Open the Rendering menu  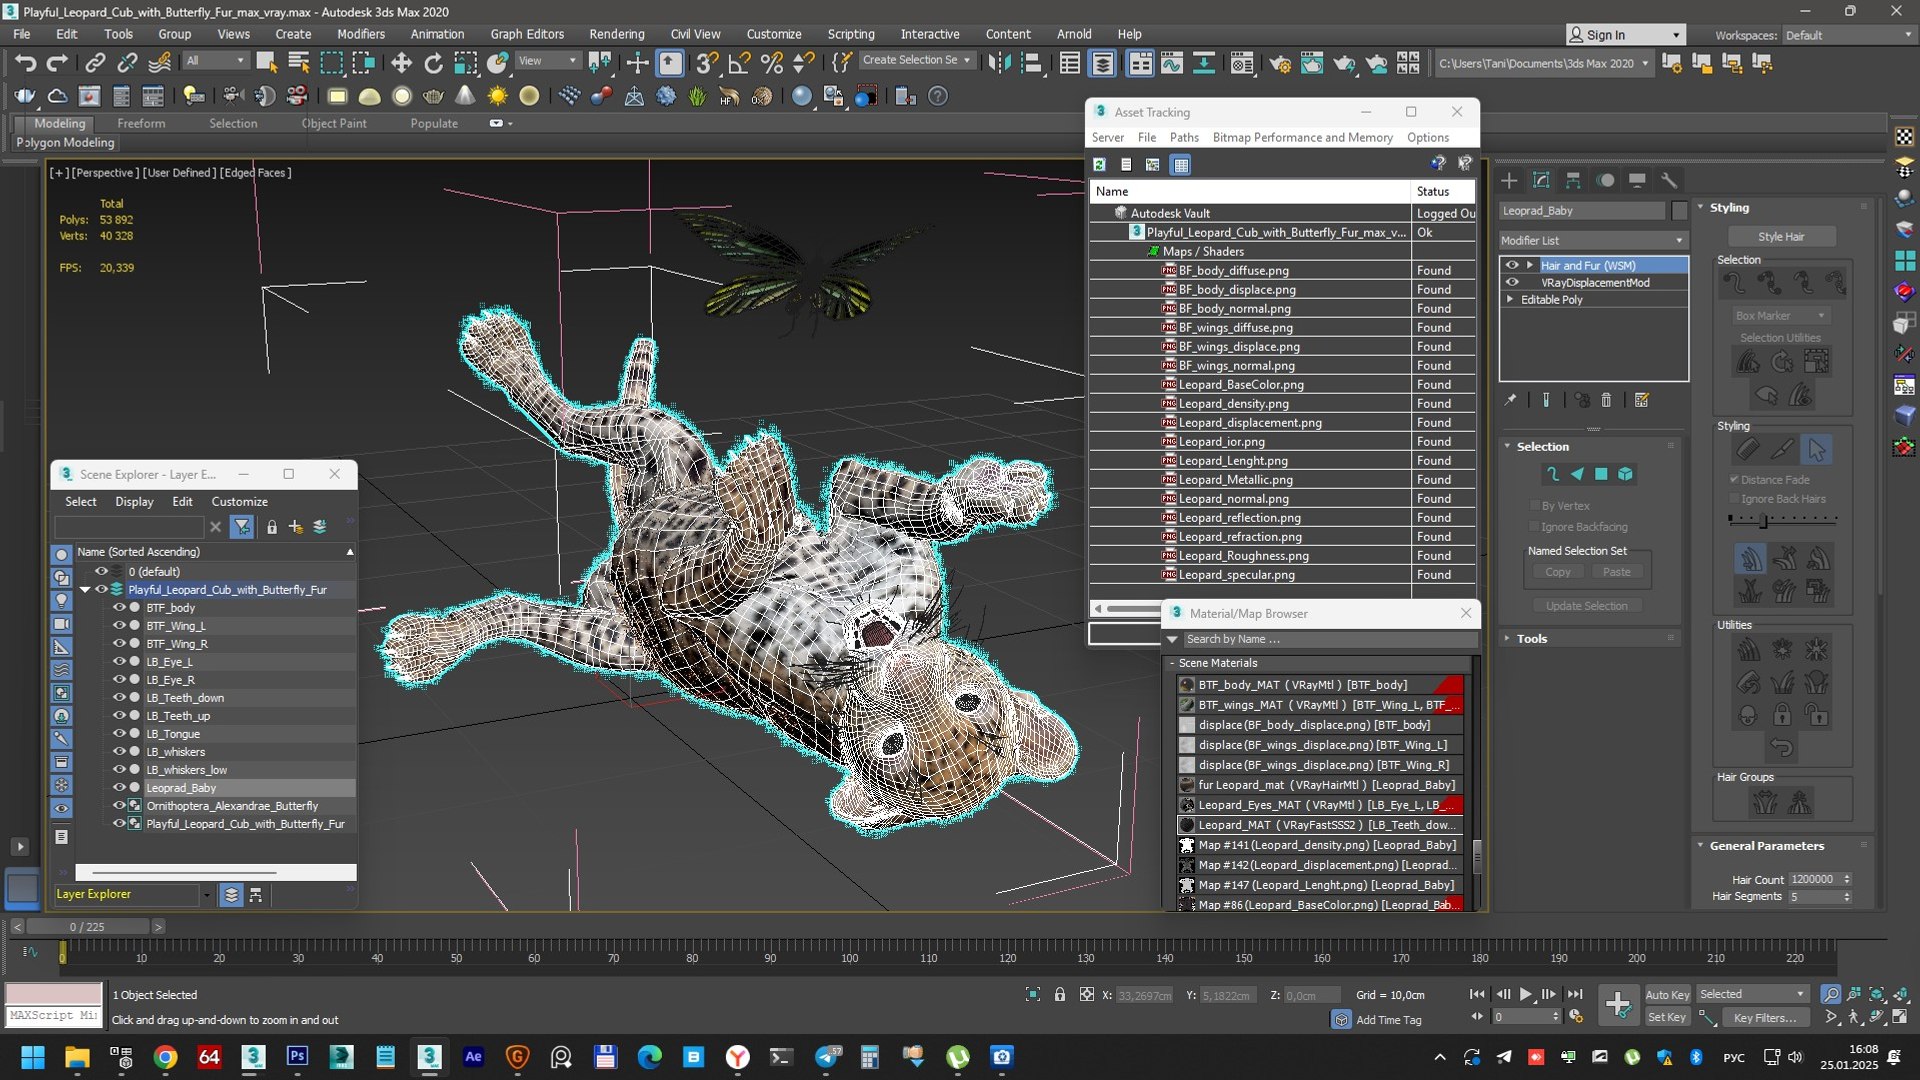pos(616,34)
